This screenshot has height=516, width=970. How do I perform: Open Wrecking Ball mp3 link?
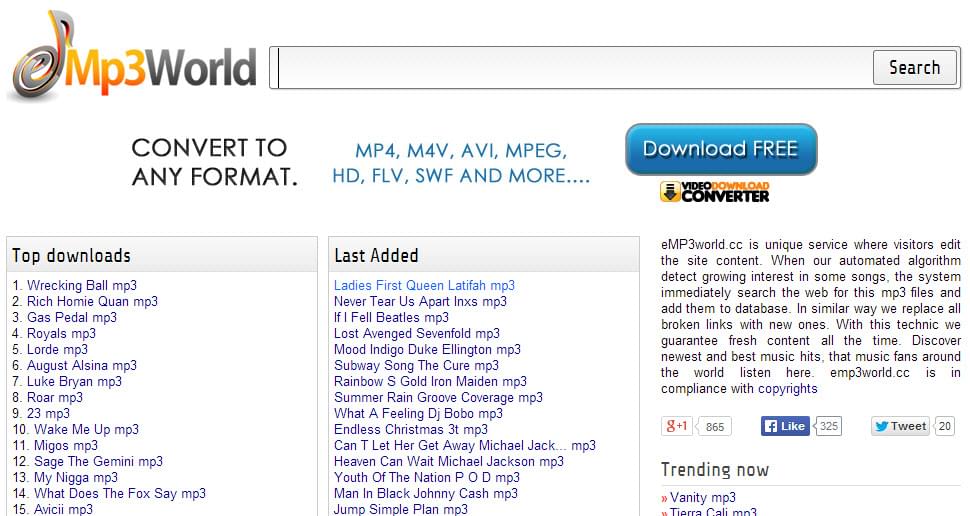(82, 285)
